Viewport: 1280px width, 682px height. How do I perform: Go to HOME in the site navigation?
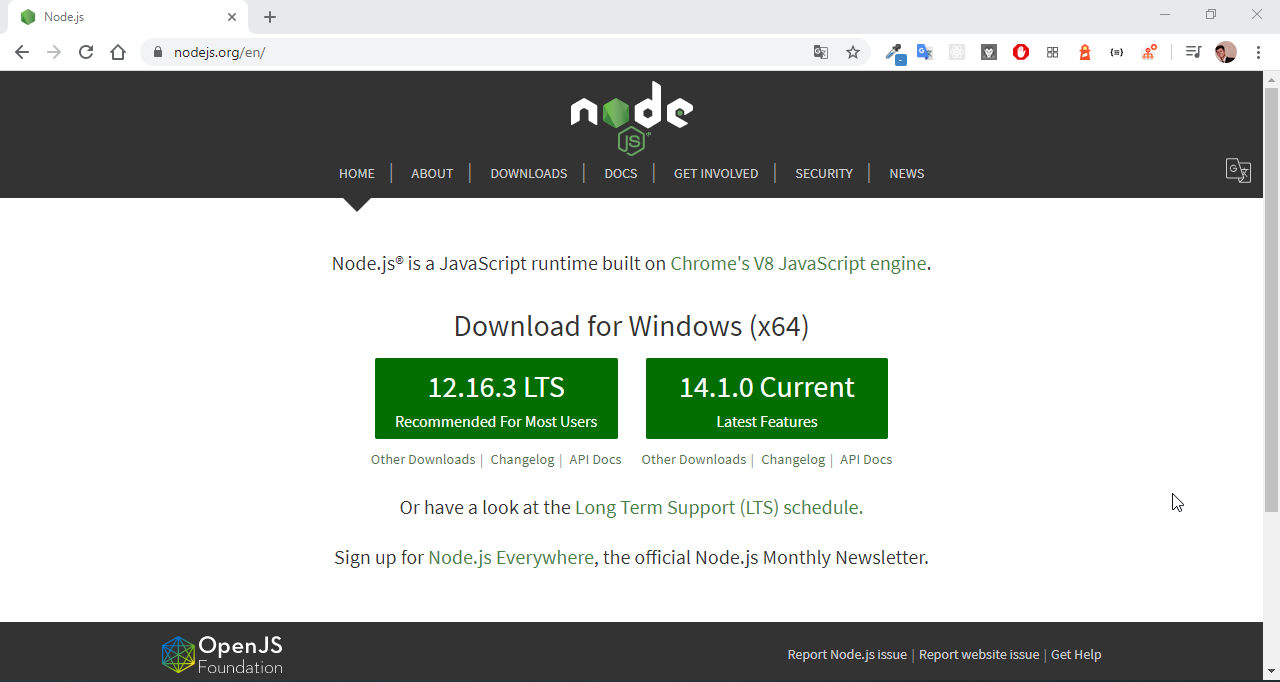(357, 174)
